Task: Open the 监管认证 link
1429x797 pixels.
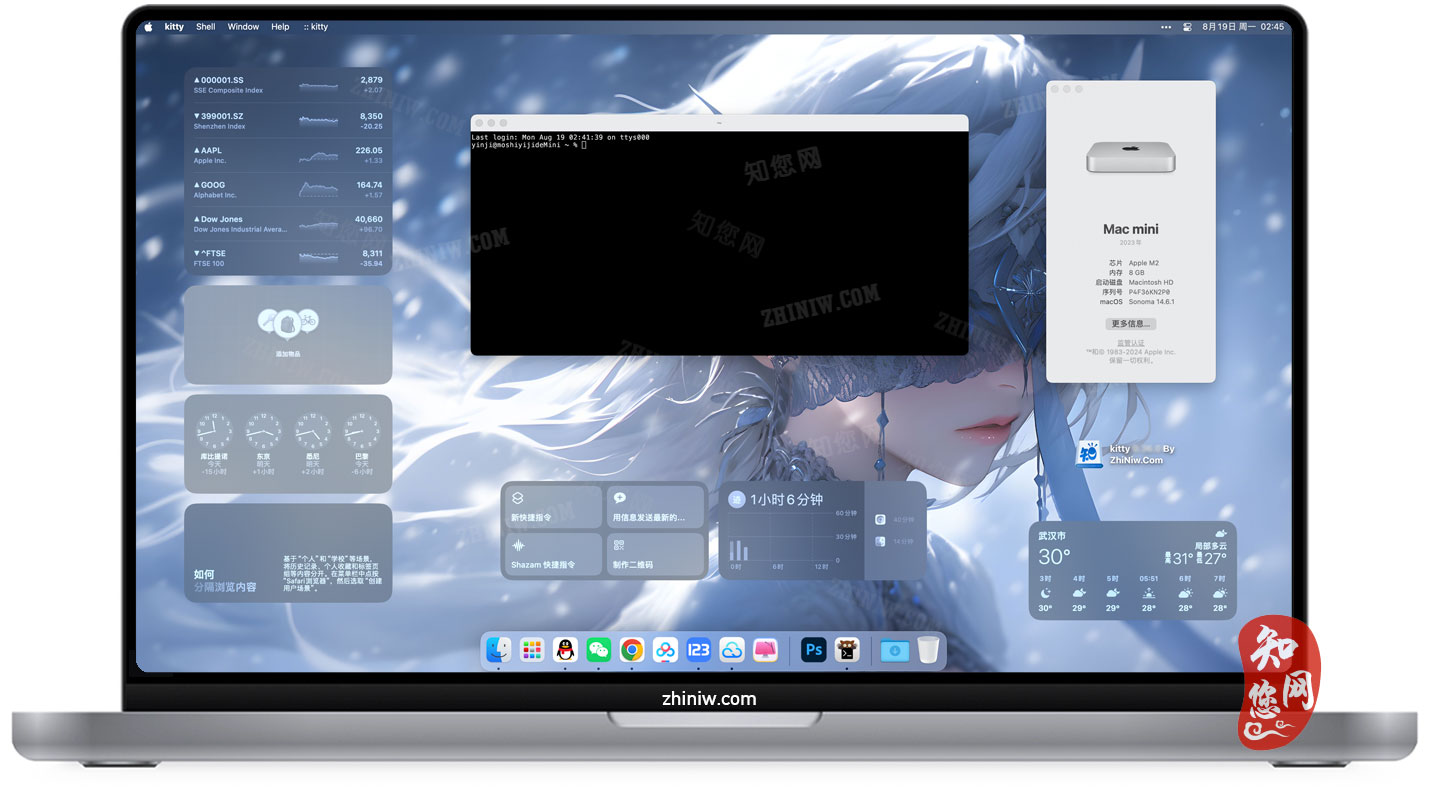Action: click(x=1131, y=343)
